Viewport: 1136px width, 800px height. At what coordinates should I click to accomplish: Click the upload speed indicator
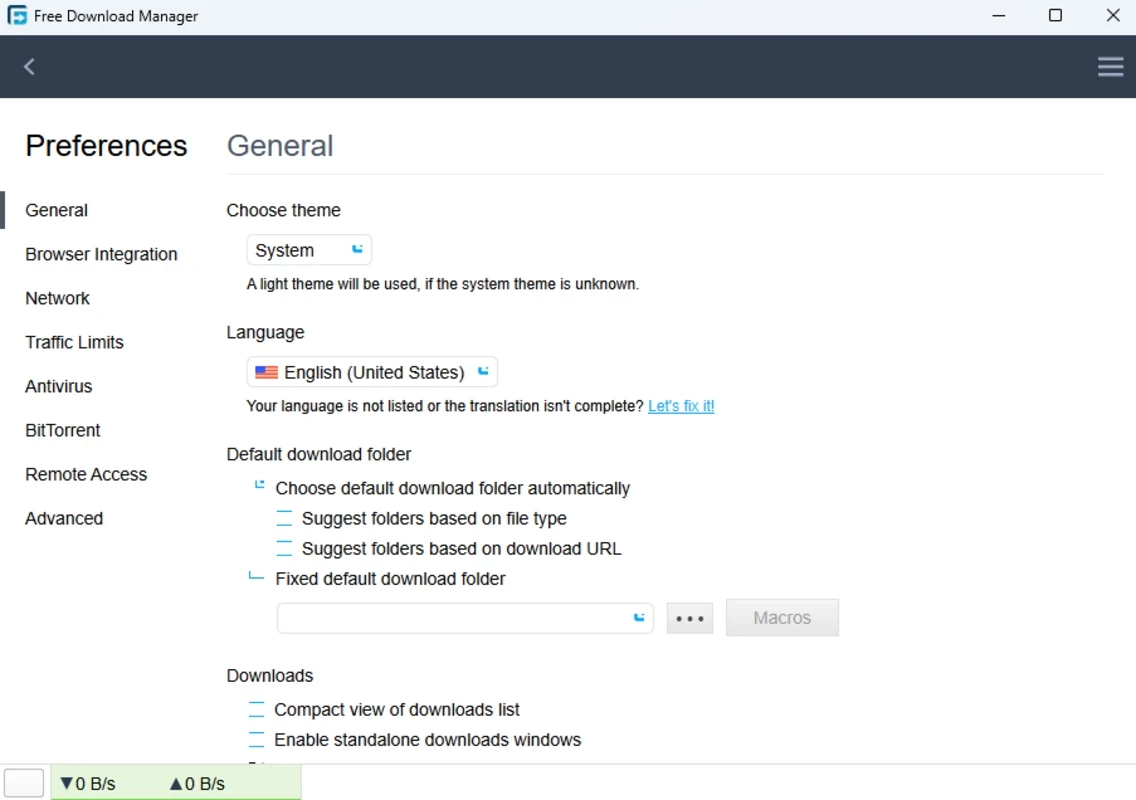coord(197,783)
